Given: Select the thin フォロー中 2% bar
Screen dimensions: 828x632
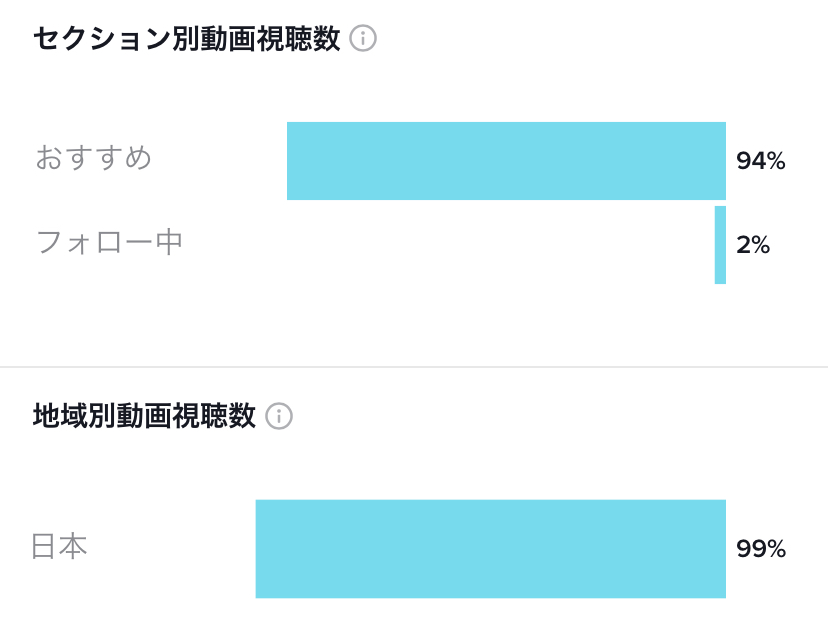Looking at the screenshot, I should tap(720, 245).
